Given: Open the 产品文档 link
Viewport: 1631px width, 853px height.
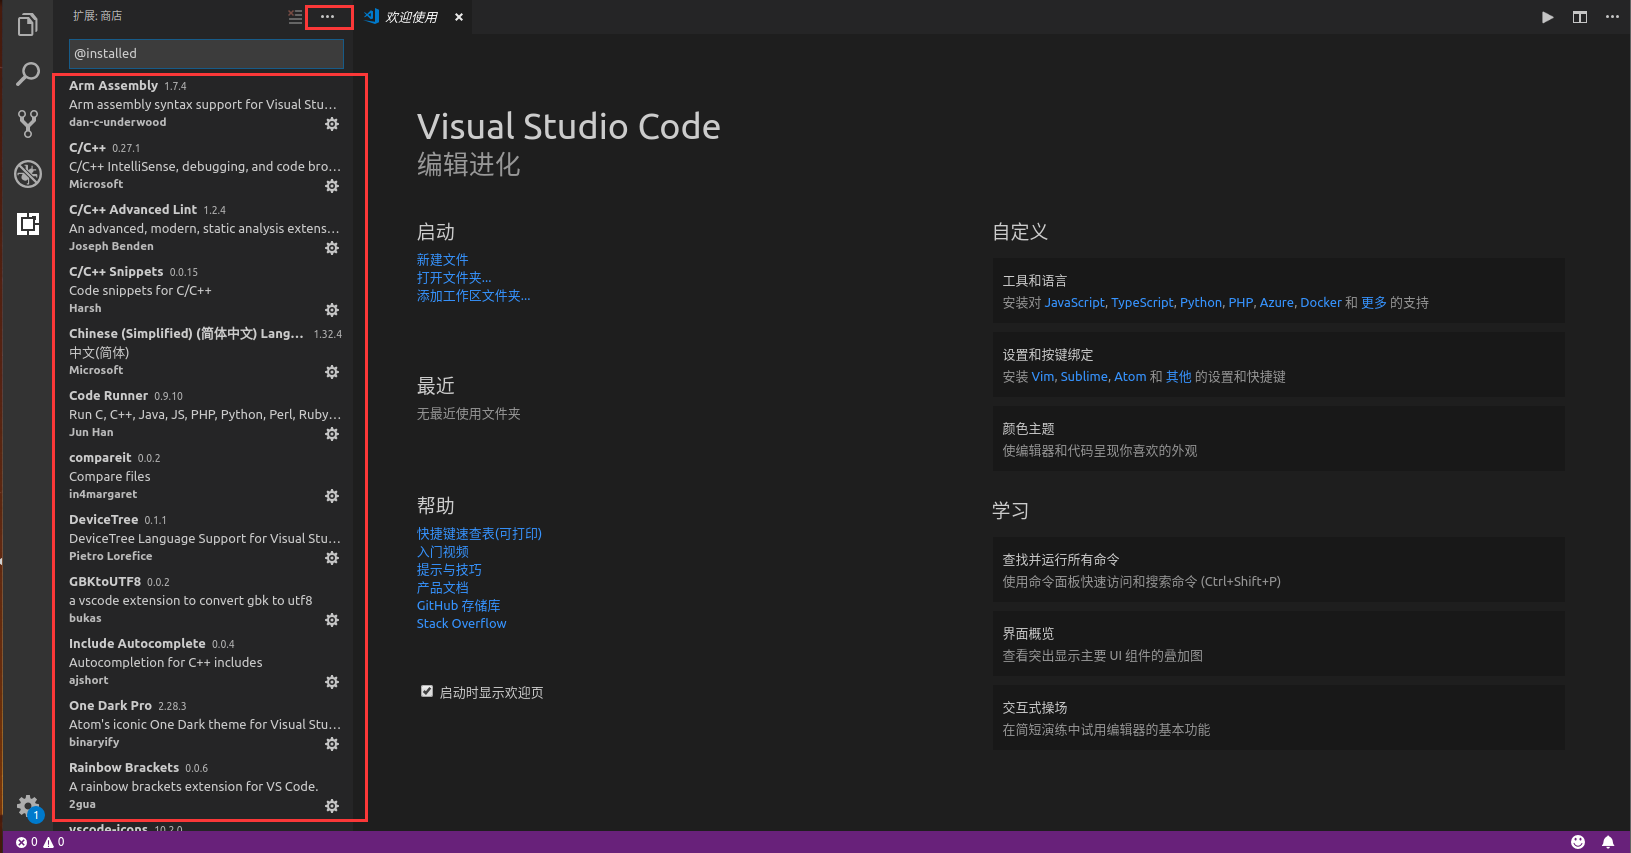Looking at the screenshot, I should 442,588.
